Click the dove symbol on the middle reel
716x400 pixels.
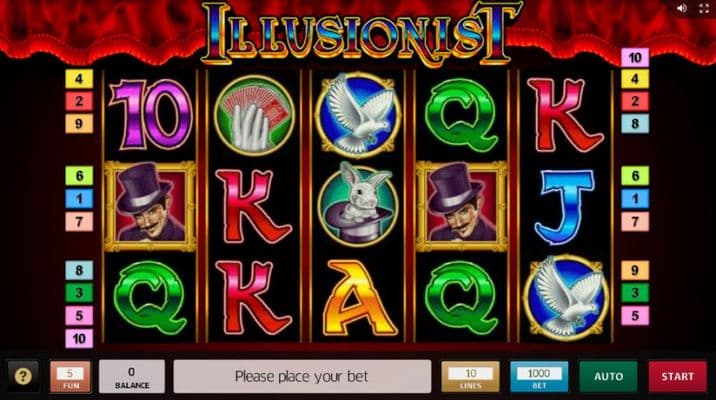358,115
